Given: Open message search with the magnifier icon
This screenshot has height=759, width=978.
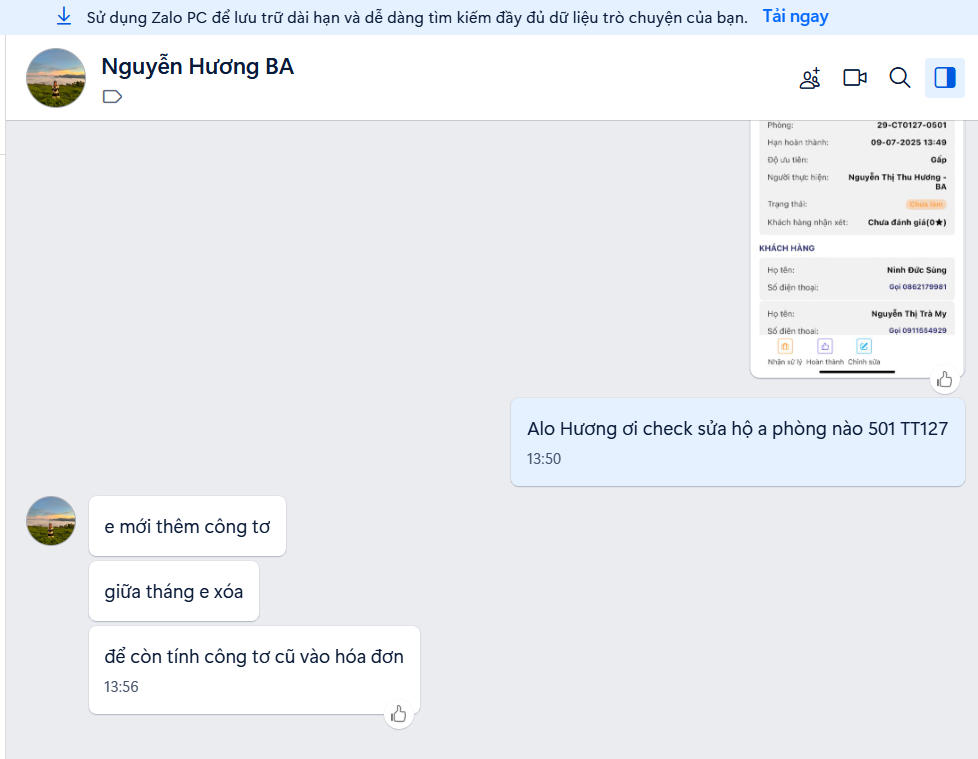Looking at the screenshot, I should click(x=900, y=78).
